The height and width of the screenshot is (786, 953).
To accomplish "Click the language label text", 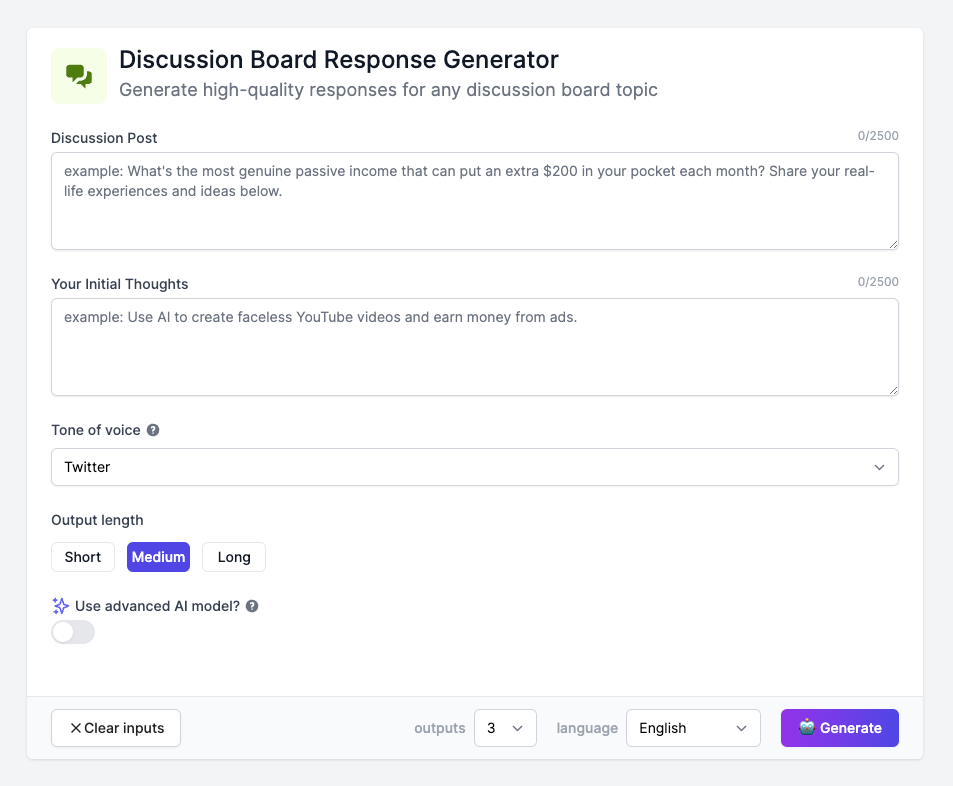I will pos(587,728).
